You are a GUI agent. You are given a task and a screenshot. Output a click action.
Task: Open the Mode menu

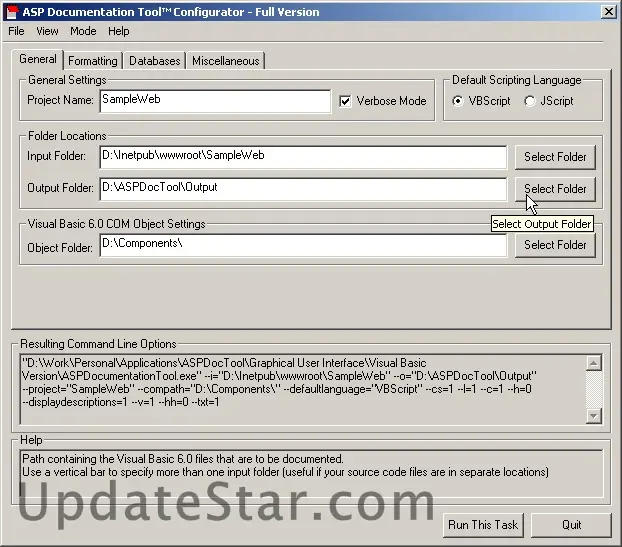pyautogui.click(x=83, y=31)
